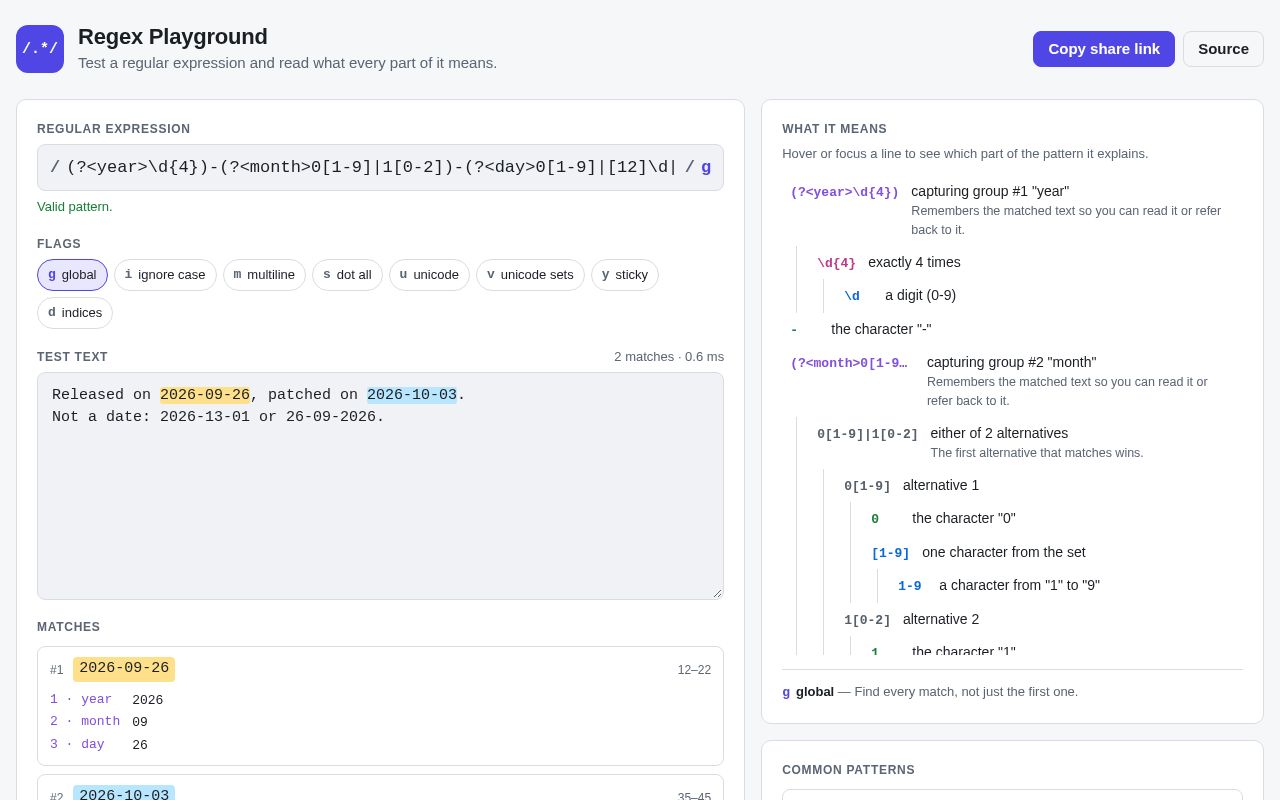
Task: Turn on the dot all flag
Action: pyautogui.click(x=347, y=275)
